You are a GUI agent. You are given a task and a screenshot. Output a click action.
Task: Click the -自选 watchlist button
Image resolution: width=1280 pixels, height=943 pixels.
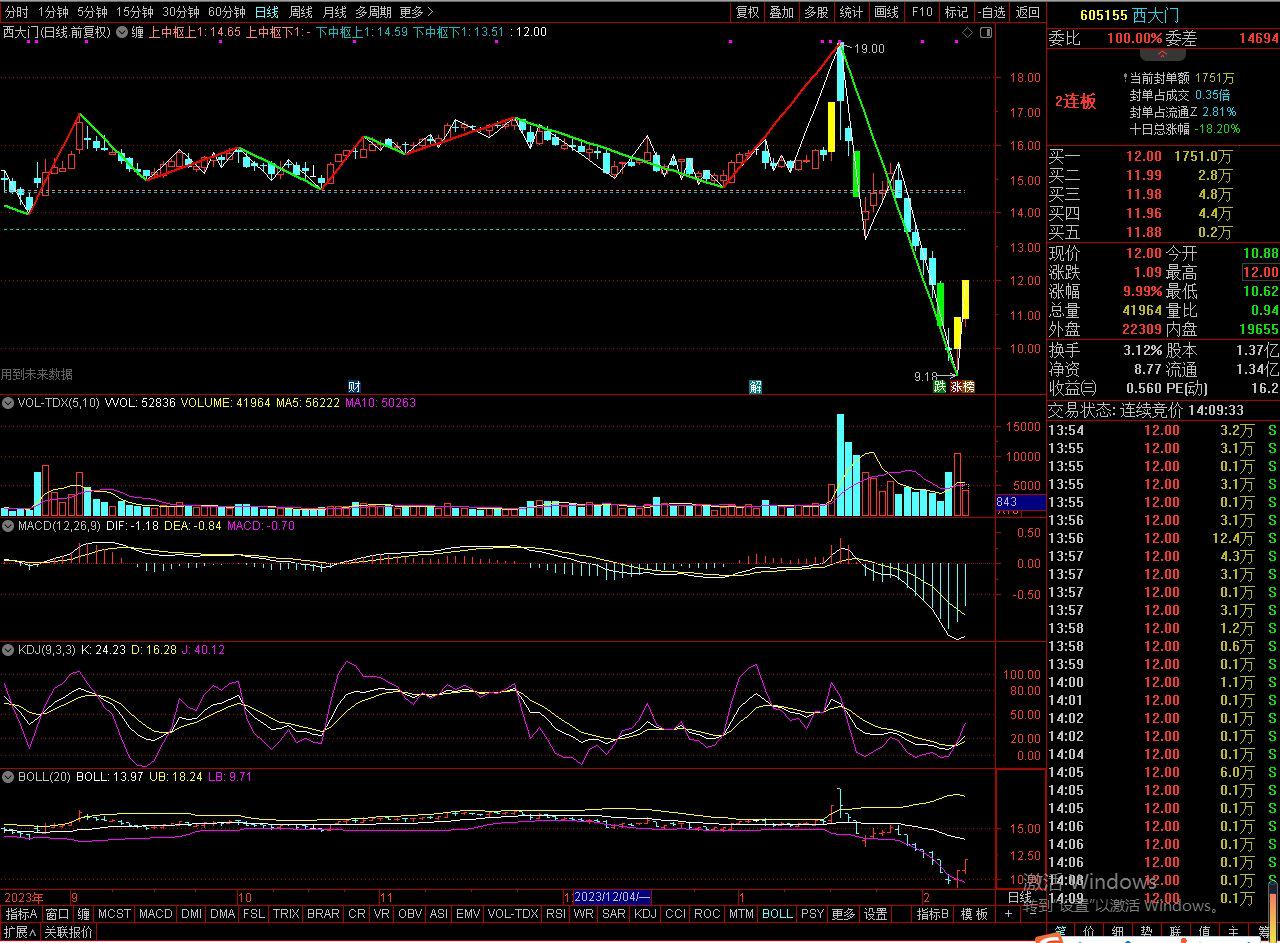[991, 12]
